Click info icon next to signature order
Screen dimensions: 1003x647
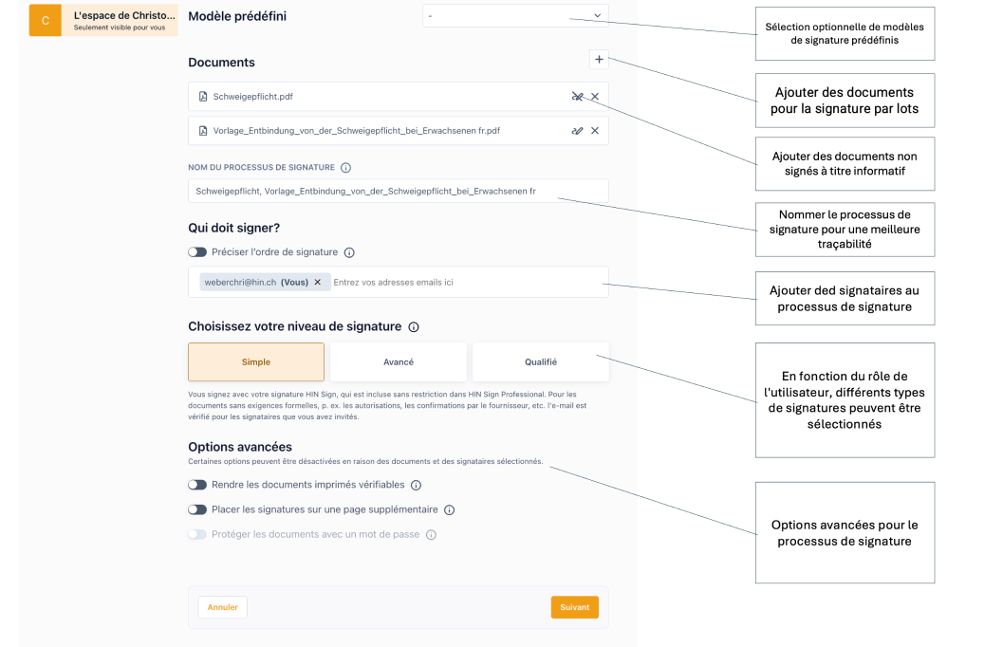pyautogui.click(x=349, y=253)
